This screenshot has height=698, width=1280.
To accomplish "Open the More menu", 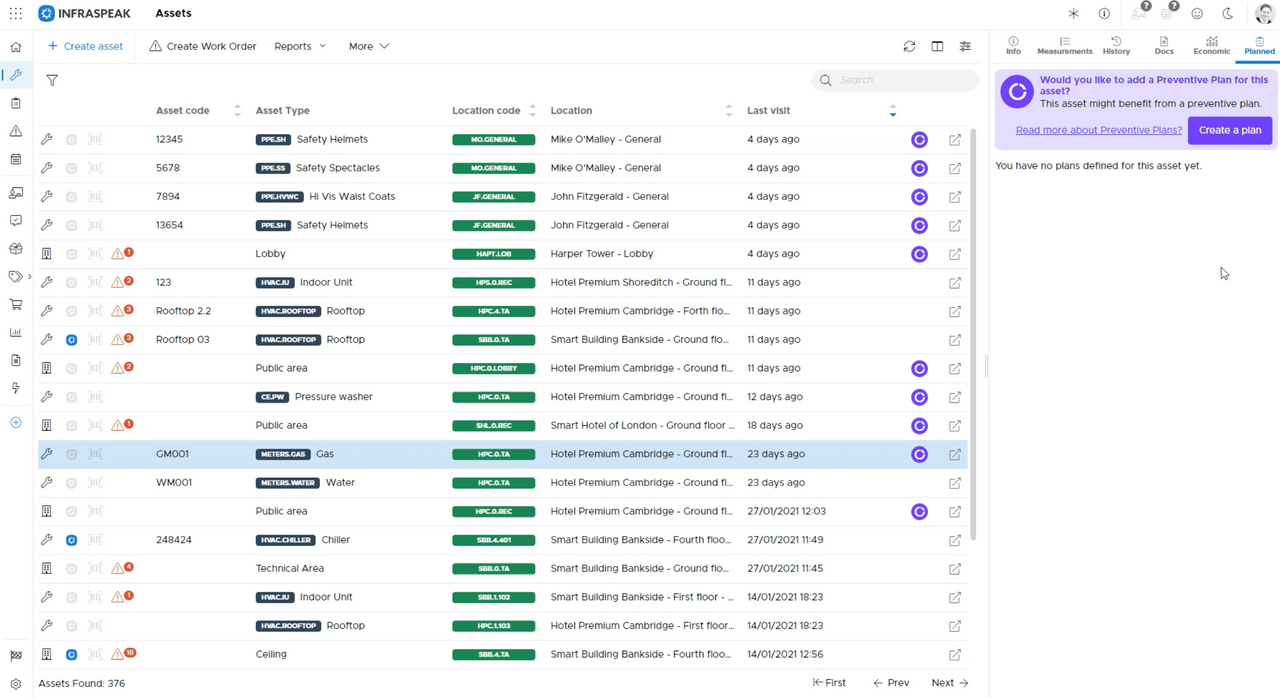I will click(x=368, y=46).
